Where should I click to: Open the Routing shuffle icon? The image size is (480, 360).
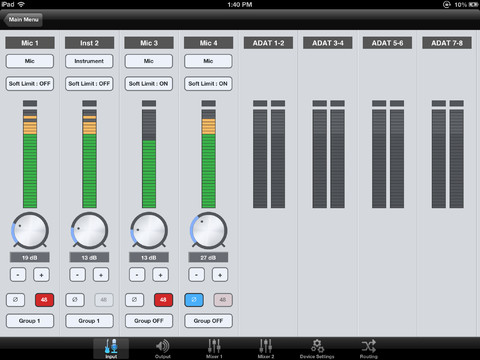(368, 346)
